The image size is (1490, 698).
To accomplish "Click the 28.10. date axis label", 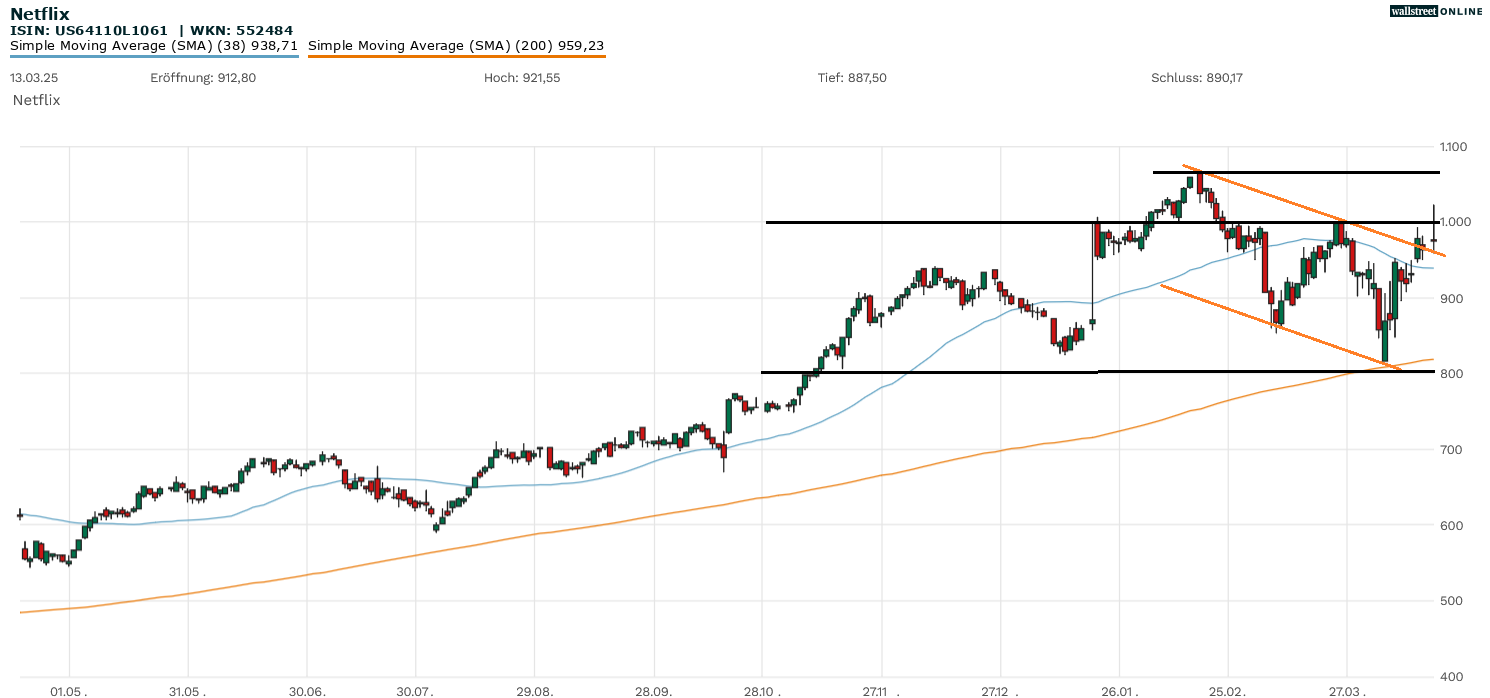I will 762,690.
